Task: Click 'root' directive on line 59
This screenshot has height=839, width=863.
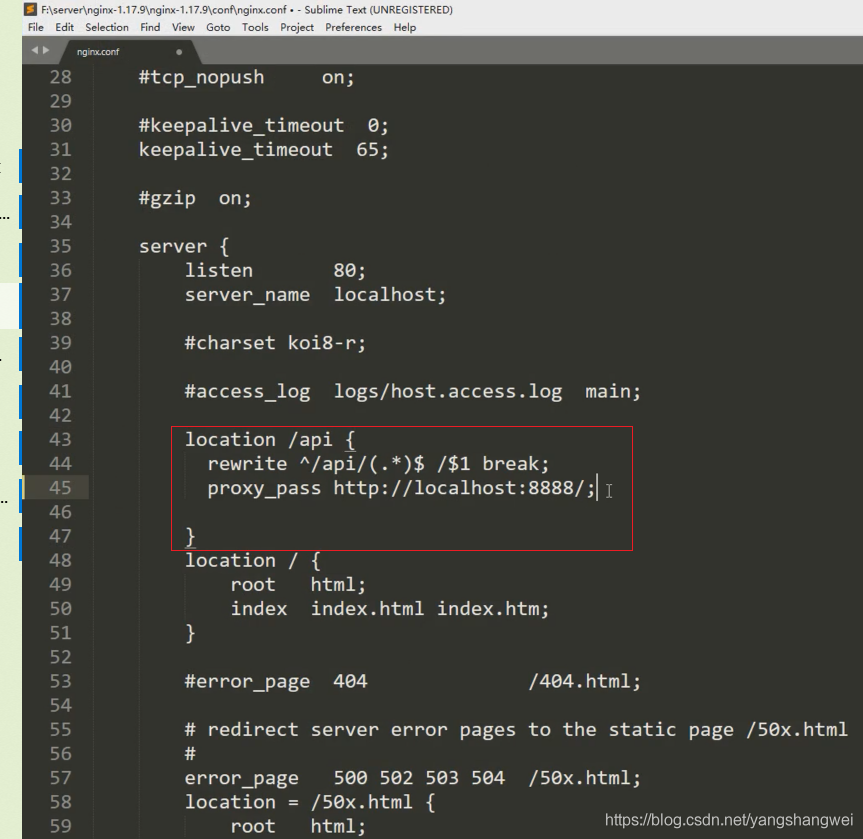Action: point(253,827)
